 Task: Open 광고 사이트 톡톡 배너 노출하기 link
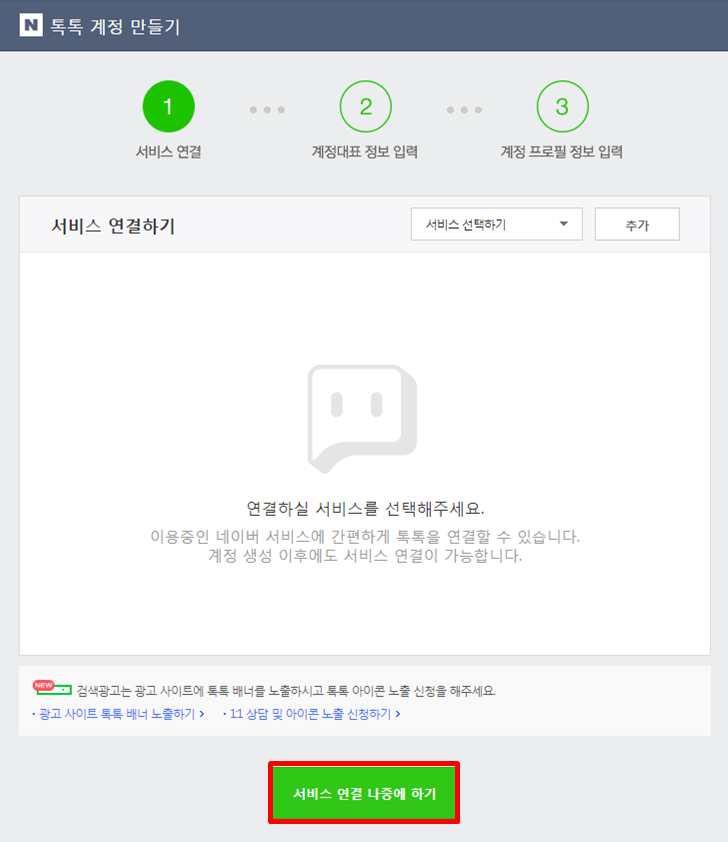click(118, 714)
